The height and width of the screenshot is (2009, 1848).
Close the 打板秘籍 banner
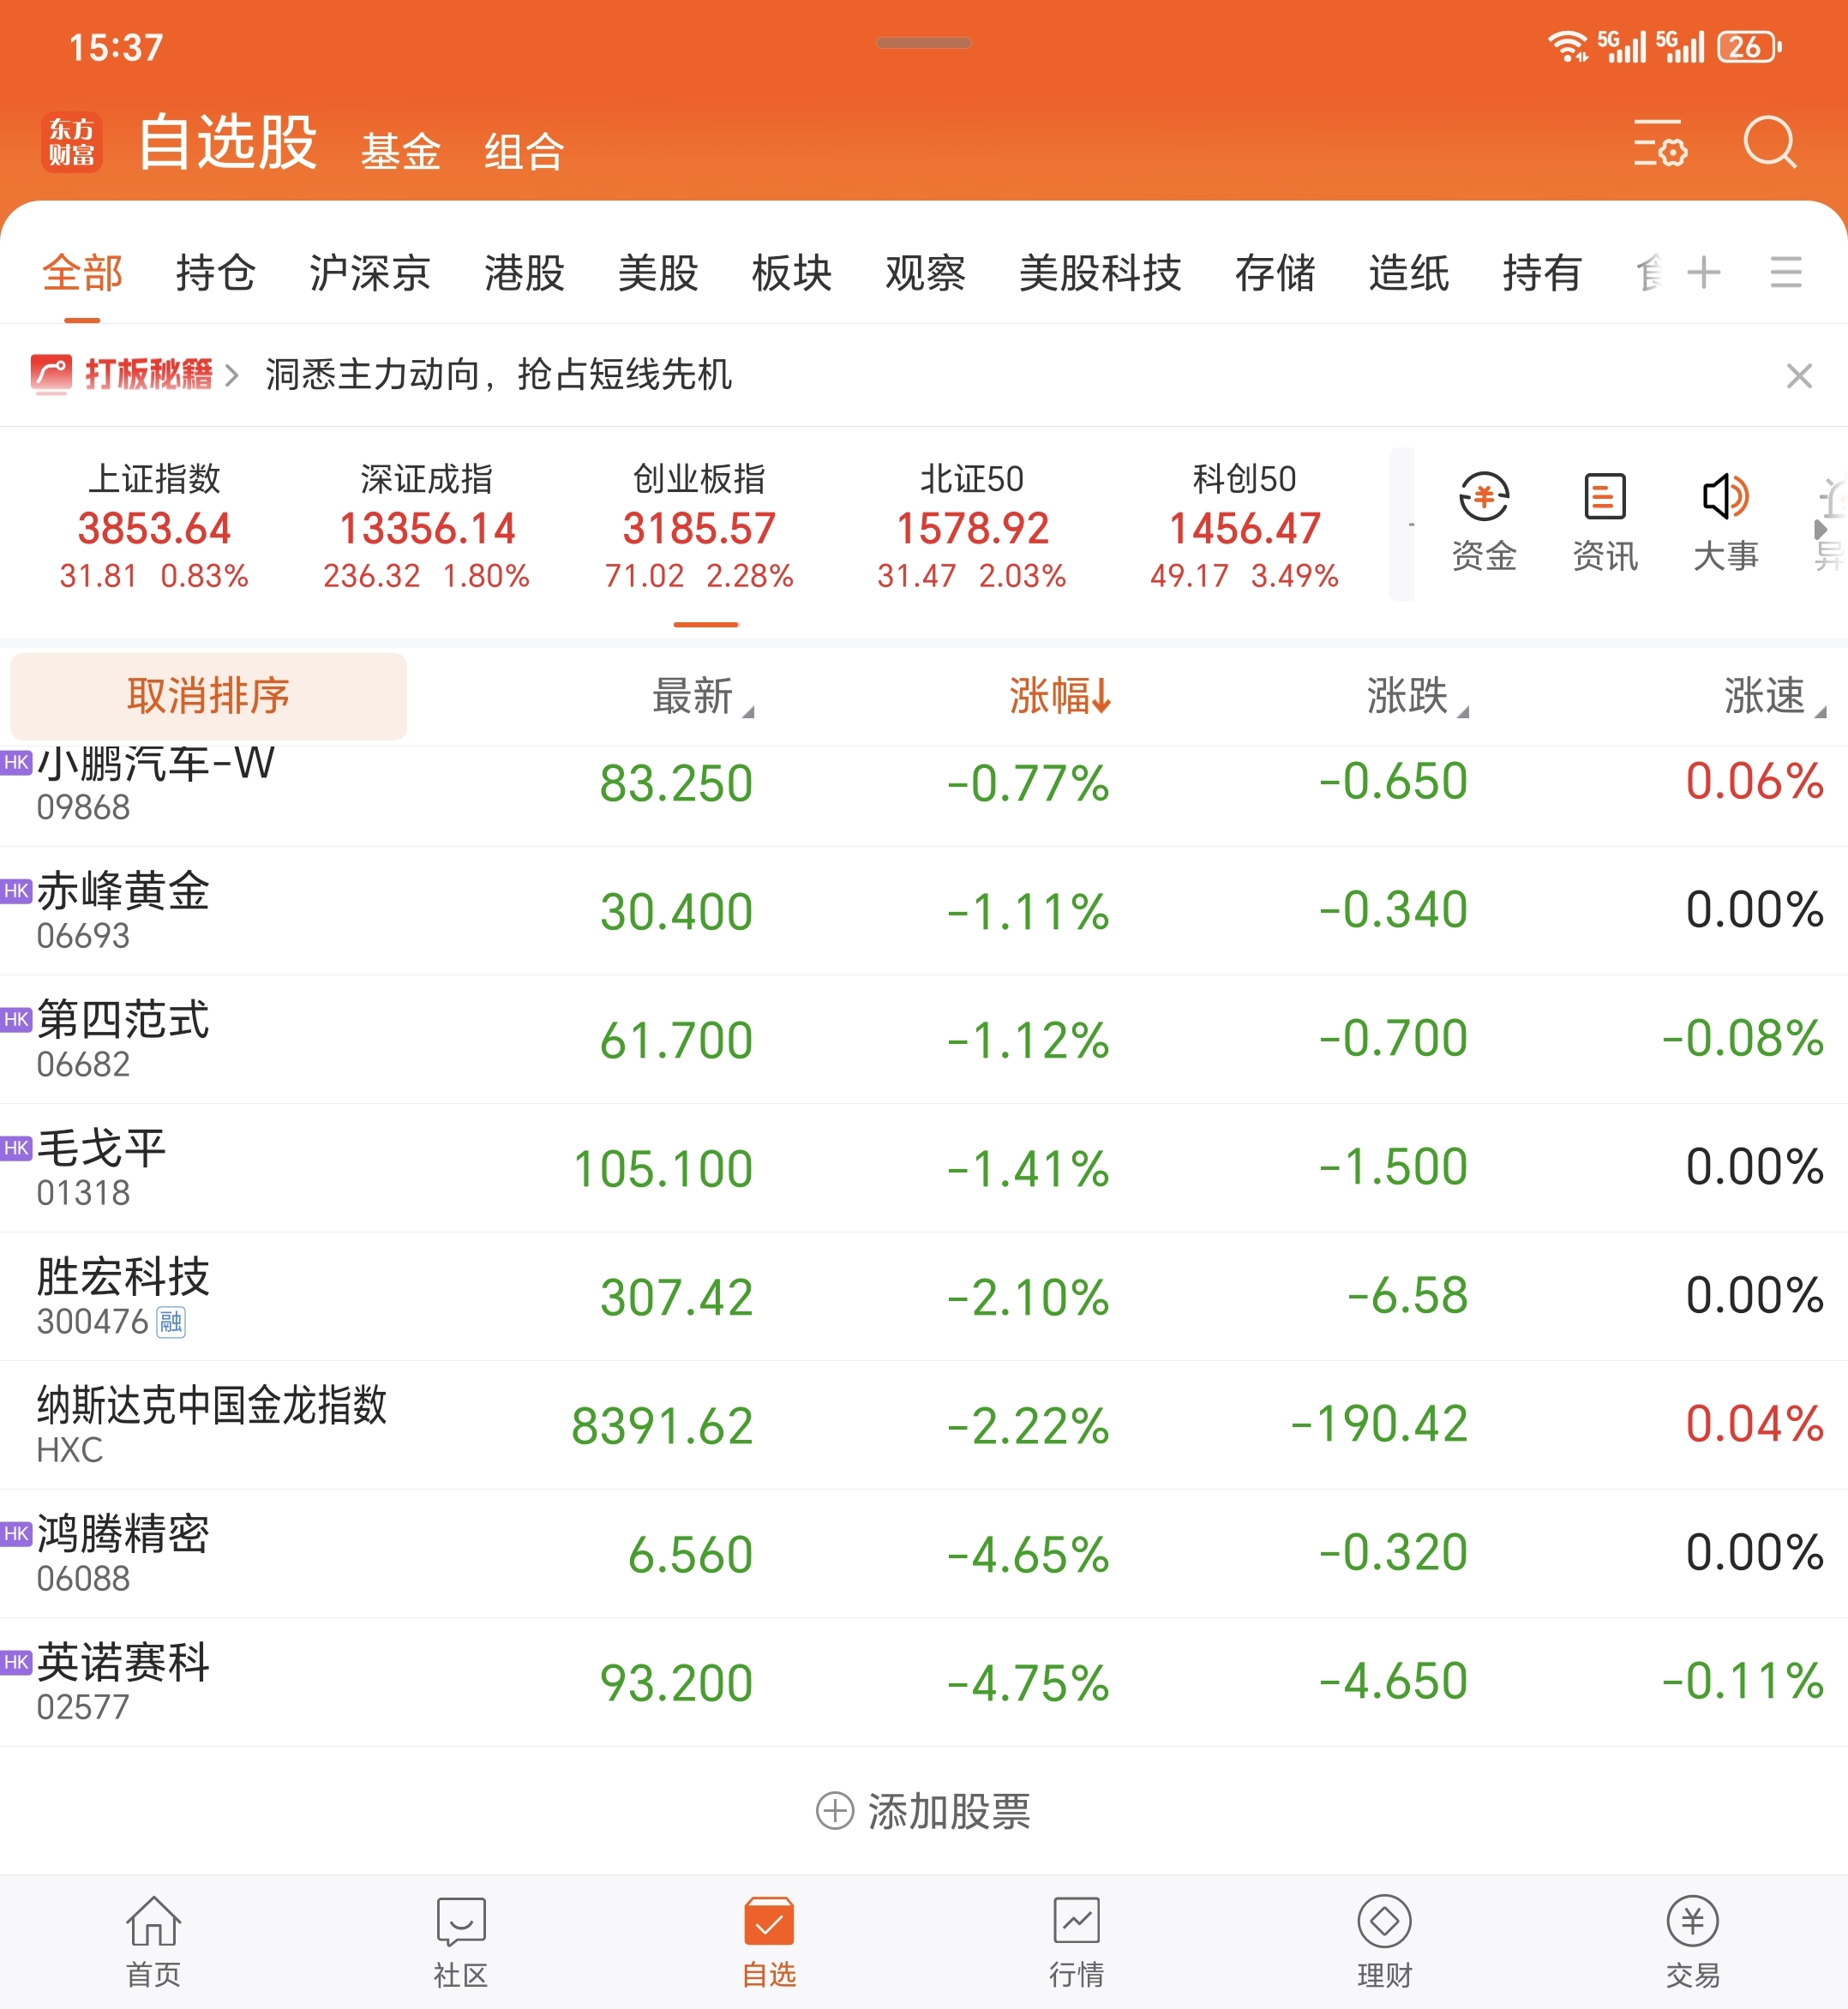1799,376
